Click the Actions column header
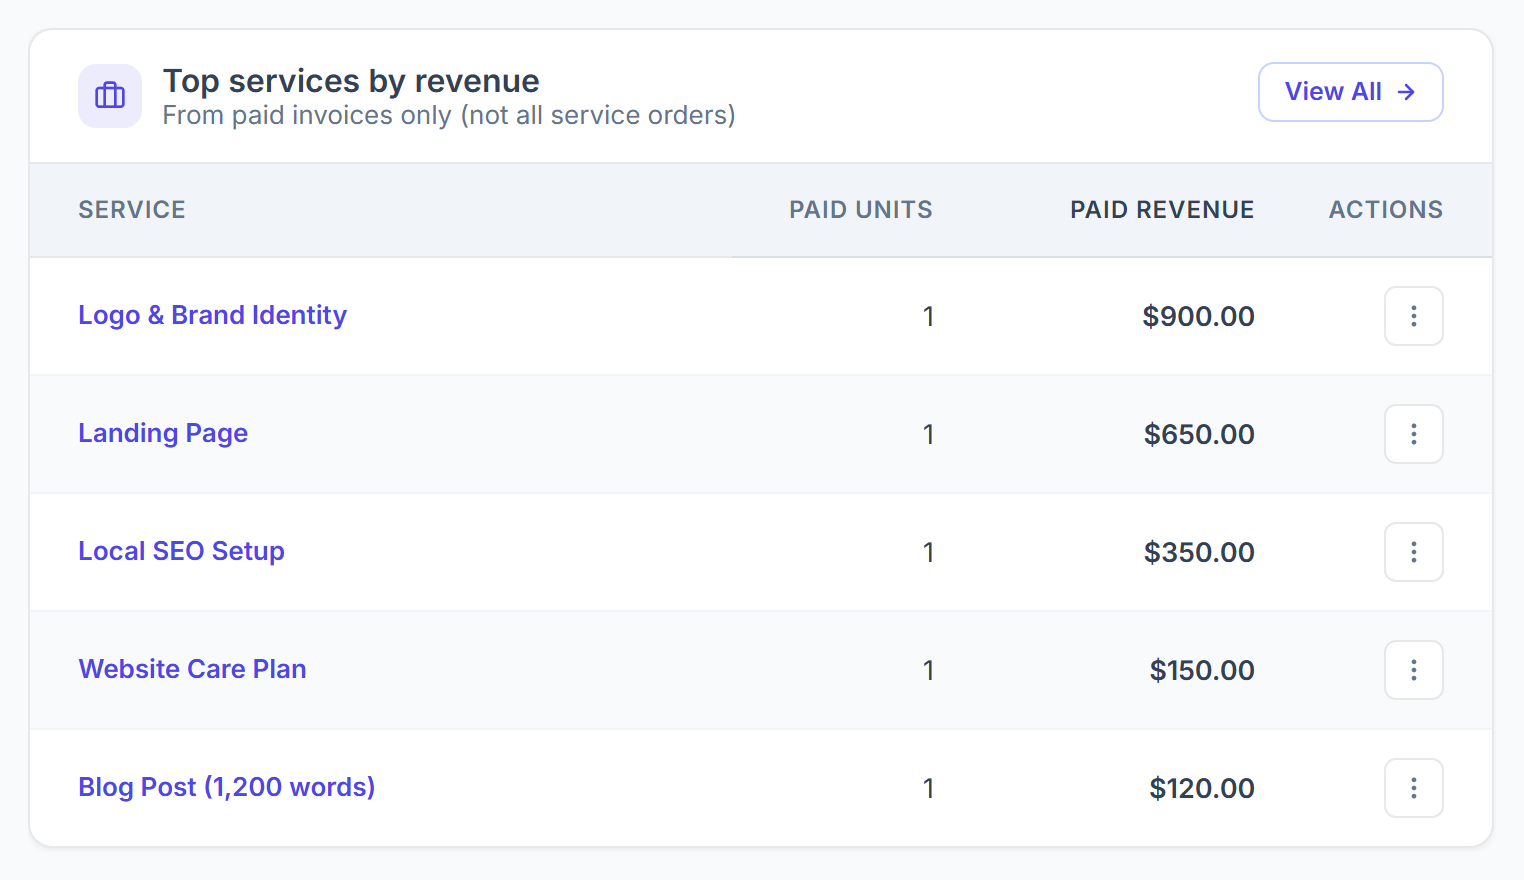The width and height of the screenshot is (1524, 880). click(1385, 210)
